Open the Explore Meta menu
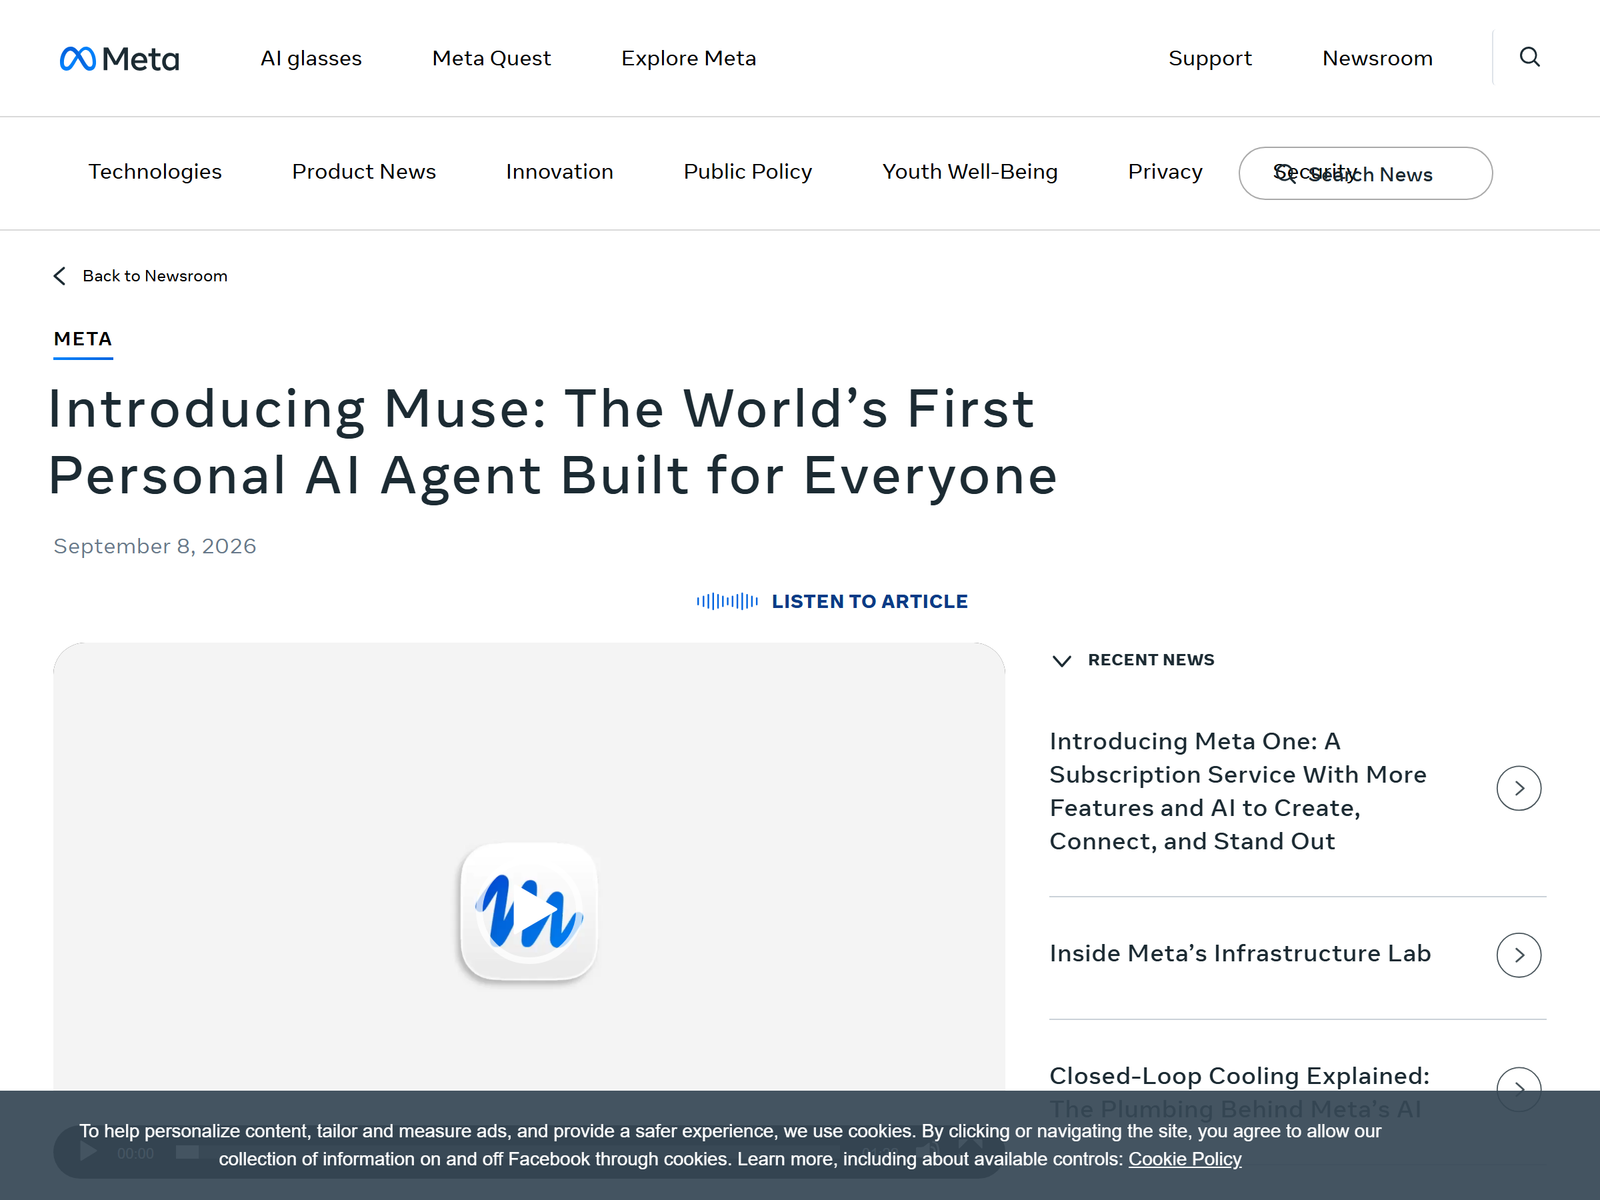 pyautogui.click(x=688, y=58)
